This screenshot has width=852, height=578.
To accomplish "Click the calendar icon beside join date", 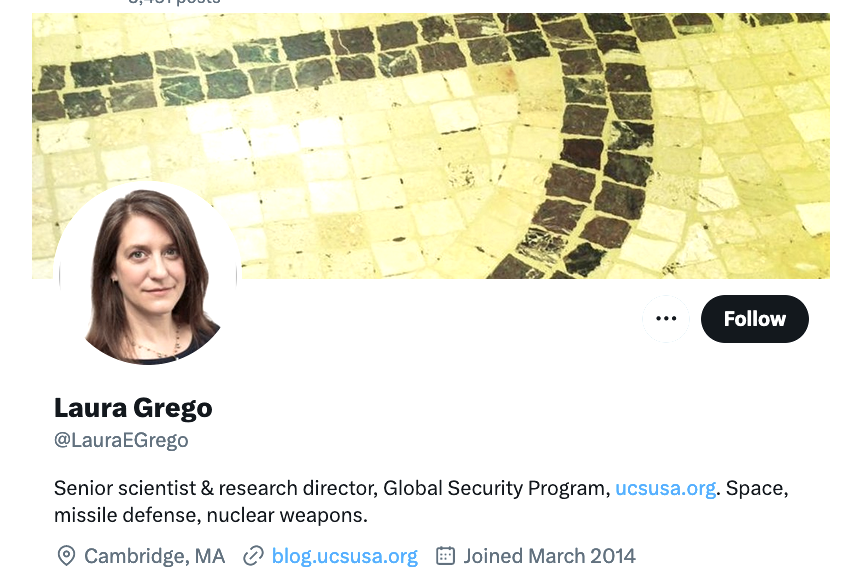I will click(445, 556).
